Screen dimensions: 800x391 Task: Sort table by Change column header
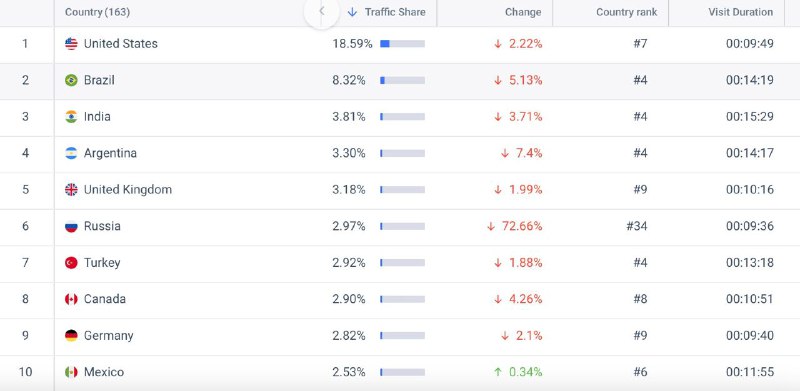click(523, 12)
